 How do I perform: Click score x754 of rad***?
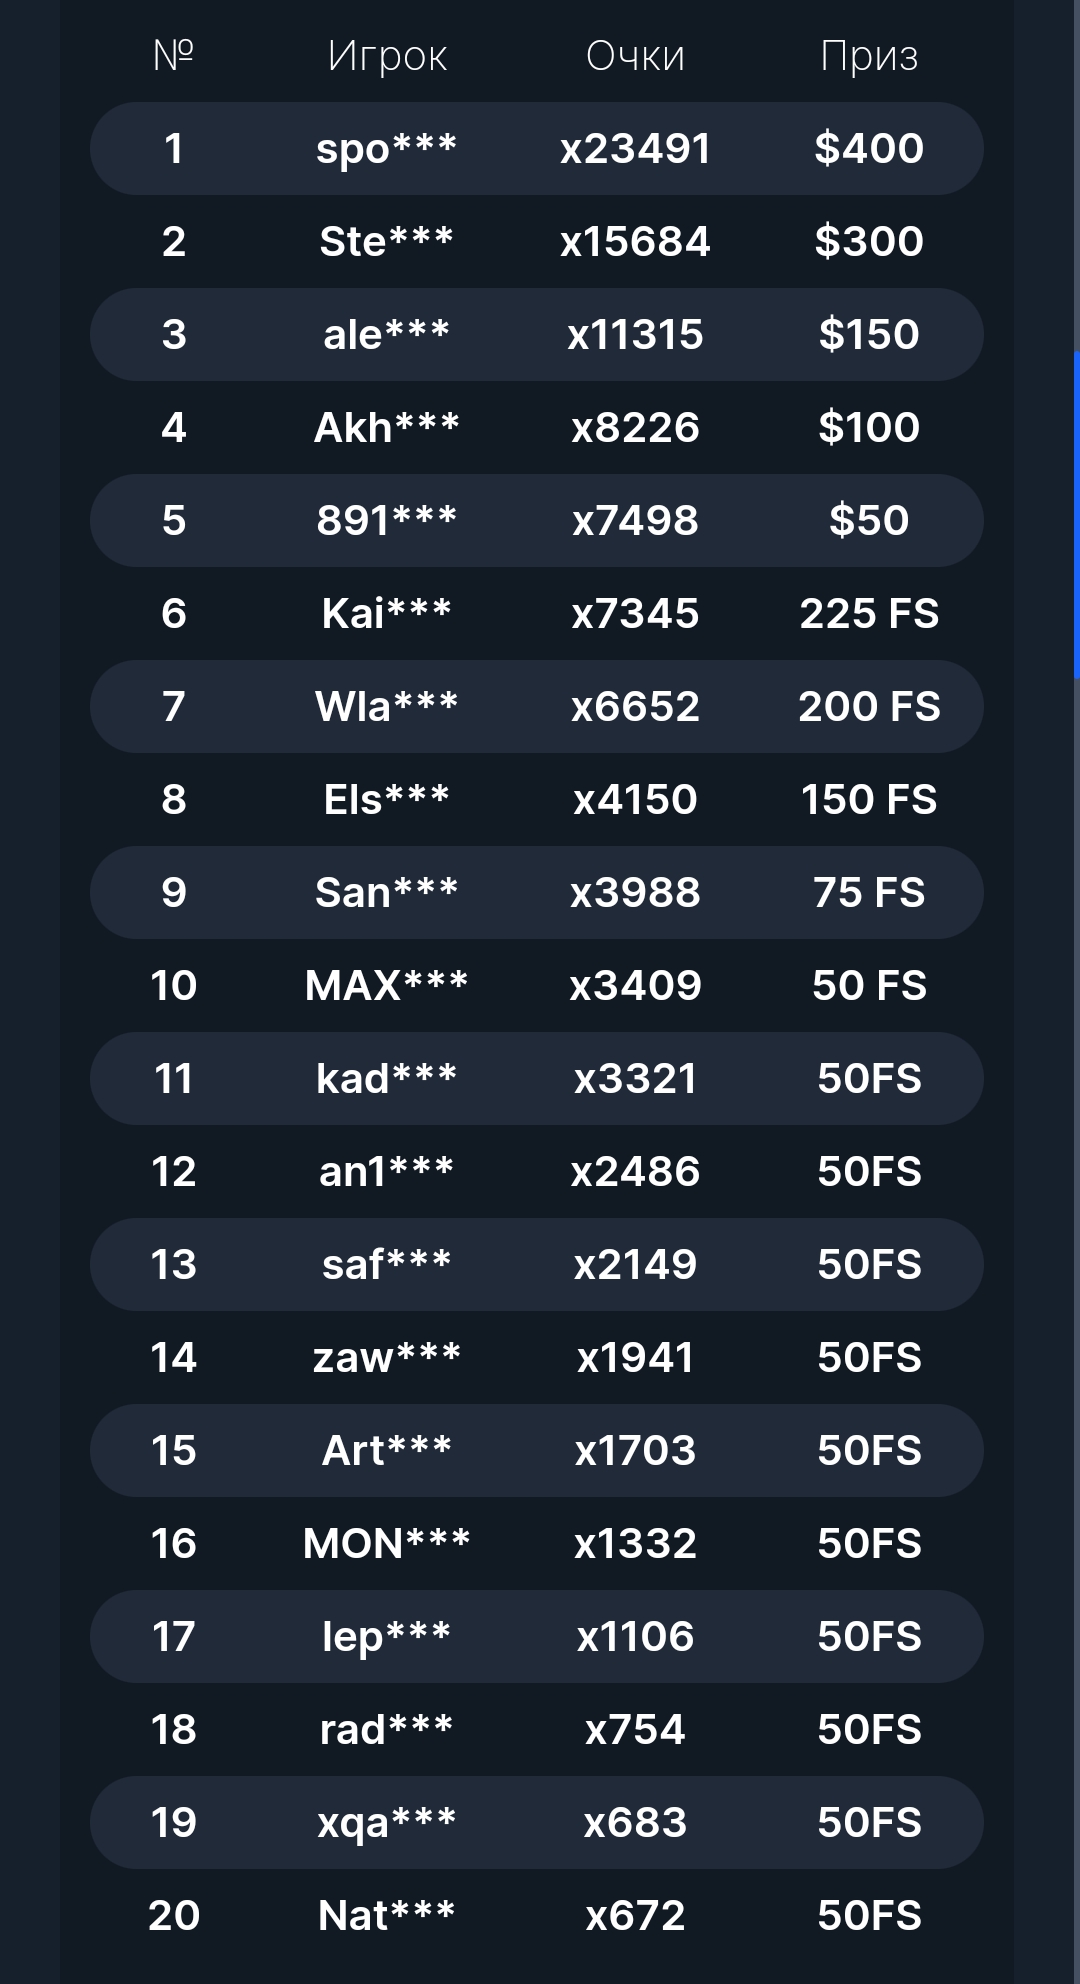[635, 1730]
